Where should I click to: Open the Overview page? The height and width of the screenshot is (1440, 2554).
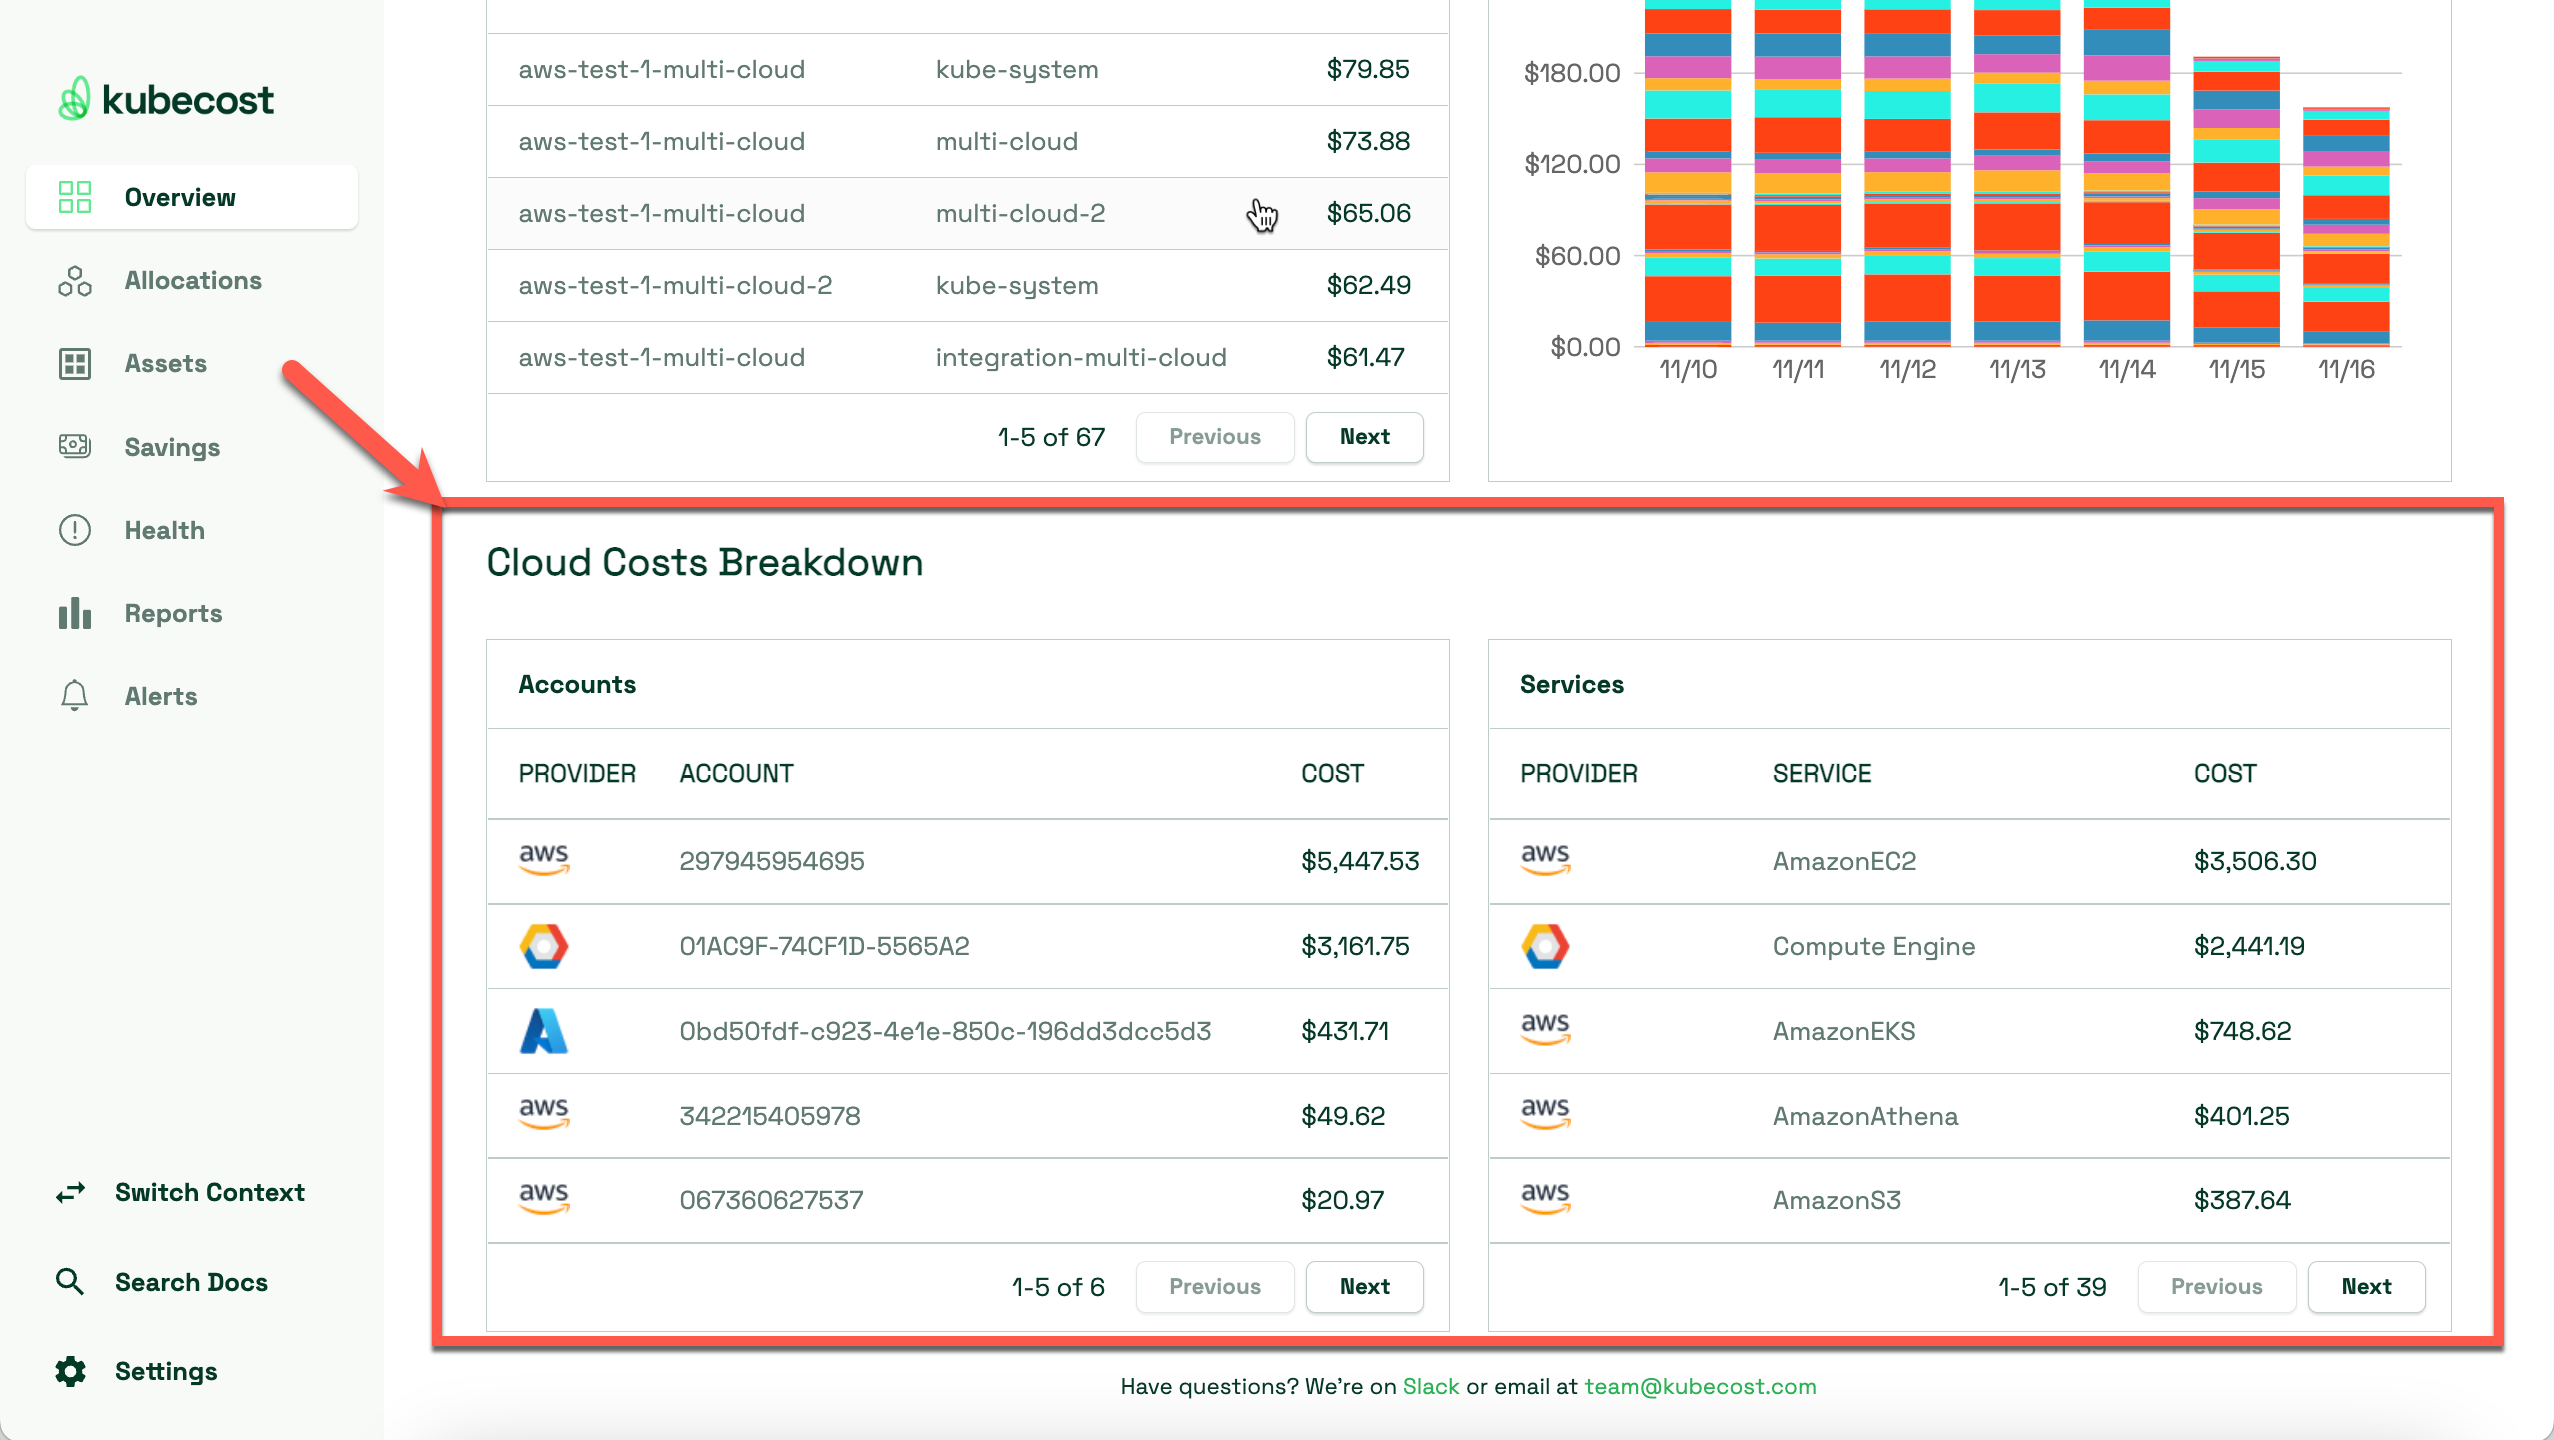coord(192,197)
